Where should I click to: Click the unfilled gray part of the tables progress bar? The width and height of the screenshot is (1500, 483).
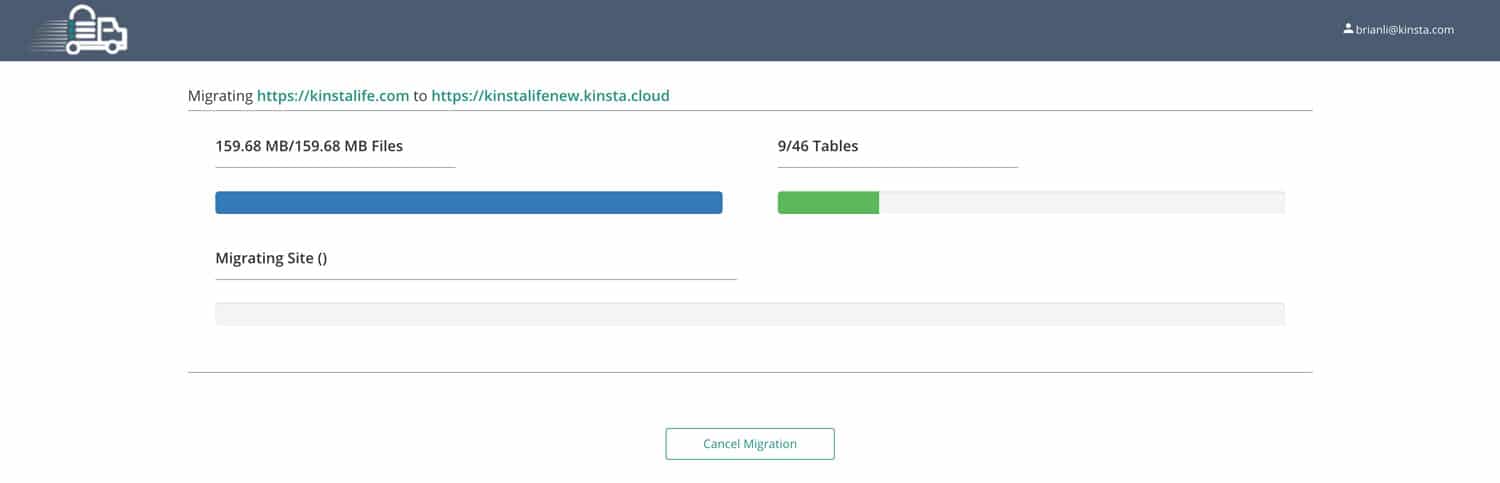click(x=1080, y=202)
